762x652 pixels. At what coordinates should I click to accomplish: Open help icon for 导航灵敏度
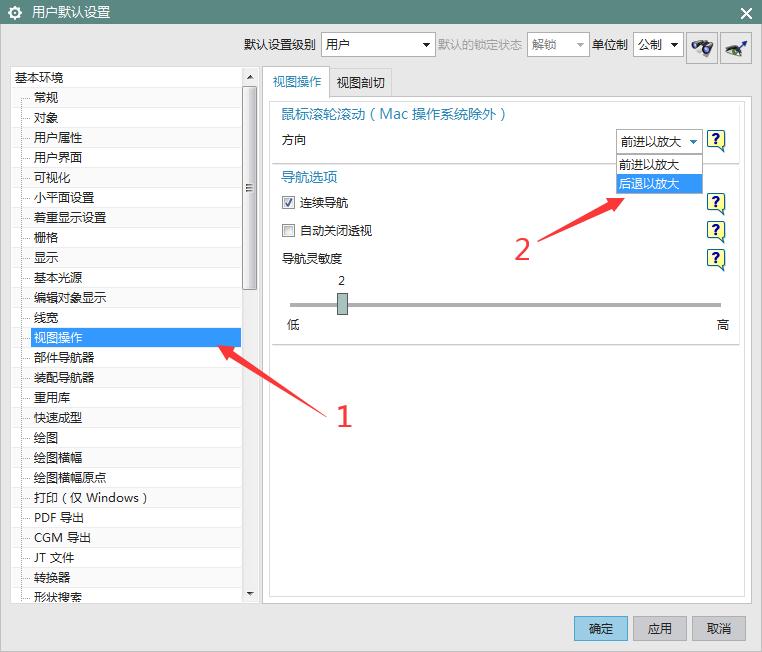coord(716,259)
